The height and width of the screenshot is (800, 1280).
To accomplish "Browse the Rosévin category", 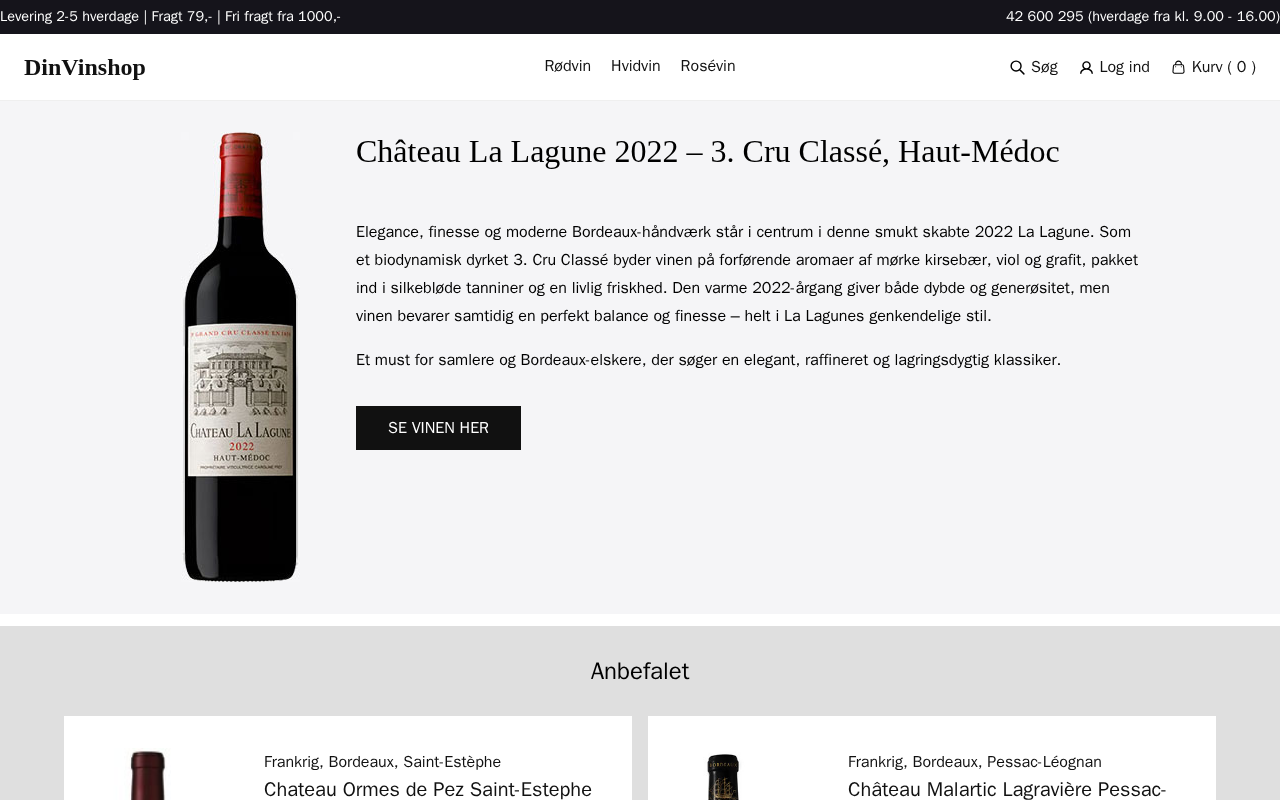I will pyautogui.click(x=708, y=66).
